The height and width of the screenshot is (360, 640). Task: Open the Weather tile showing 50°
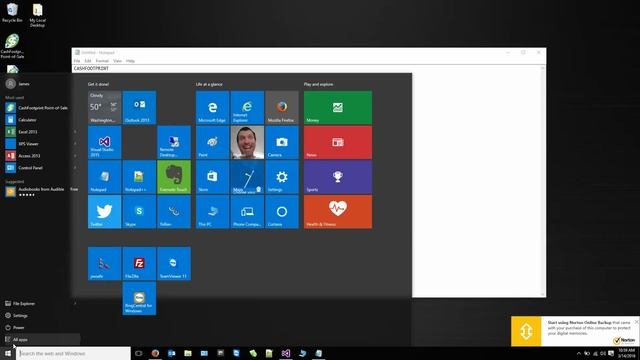coord(104,107)
